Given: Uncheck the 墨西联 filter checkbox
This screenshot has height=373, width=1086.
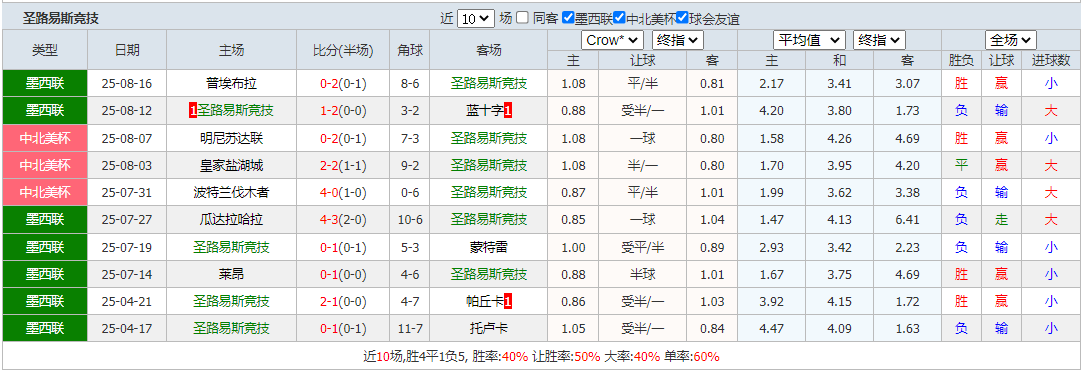Looking at the screenshot, I should pyautogui.click(x=568, y=18).
